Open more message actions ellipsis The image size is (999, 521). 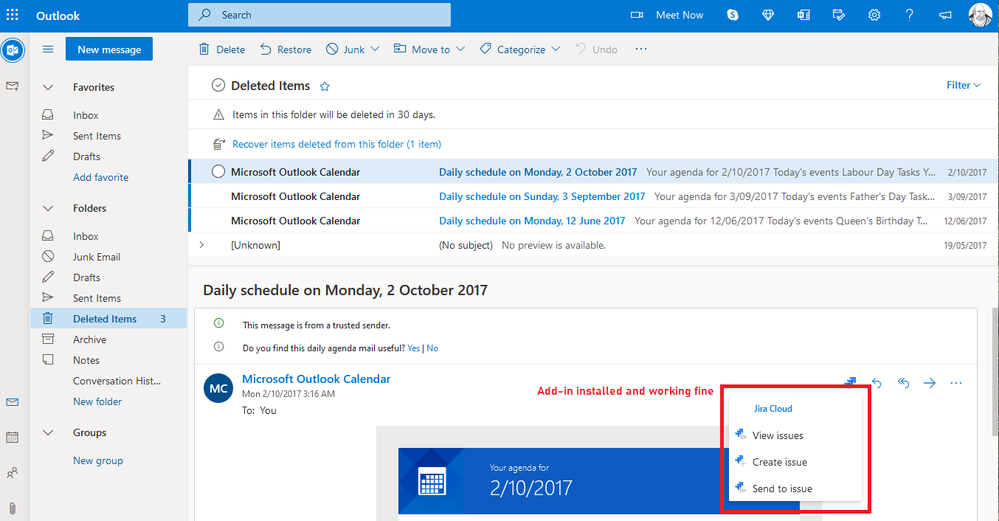pos(956,383)
